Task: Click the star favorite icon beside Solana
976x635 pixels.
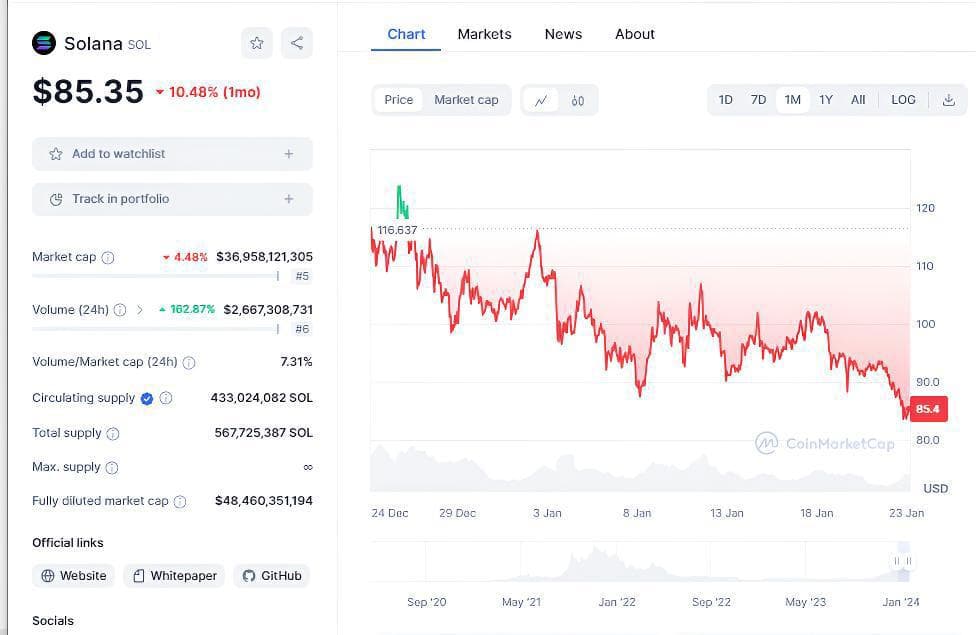Action: (x=257, y=43)
